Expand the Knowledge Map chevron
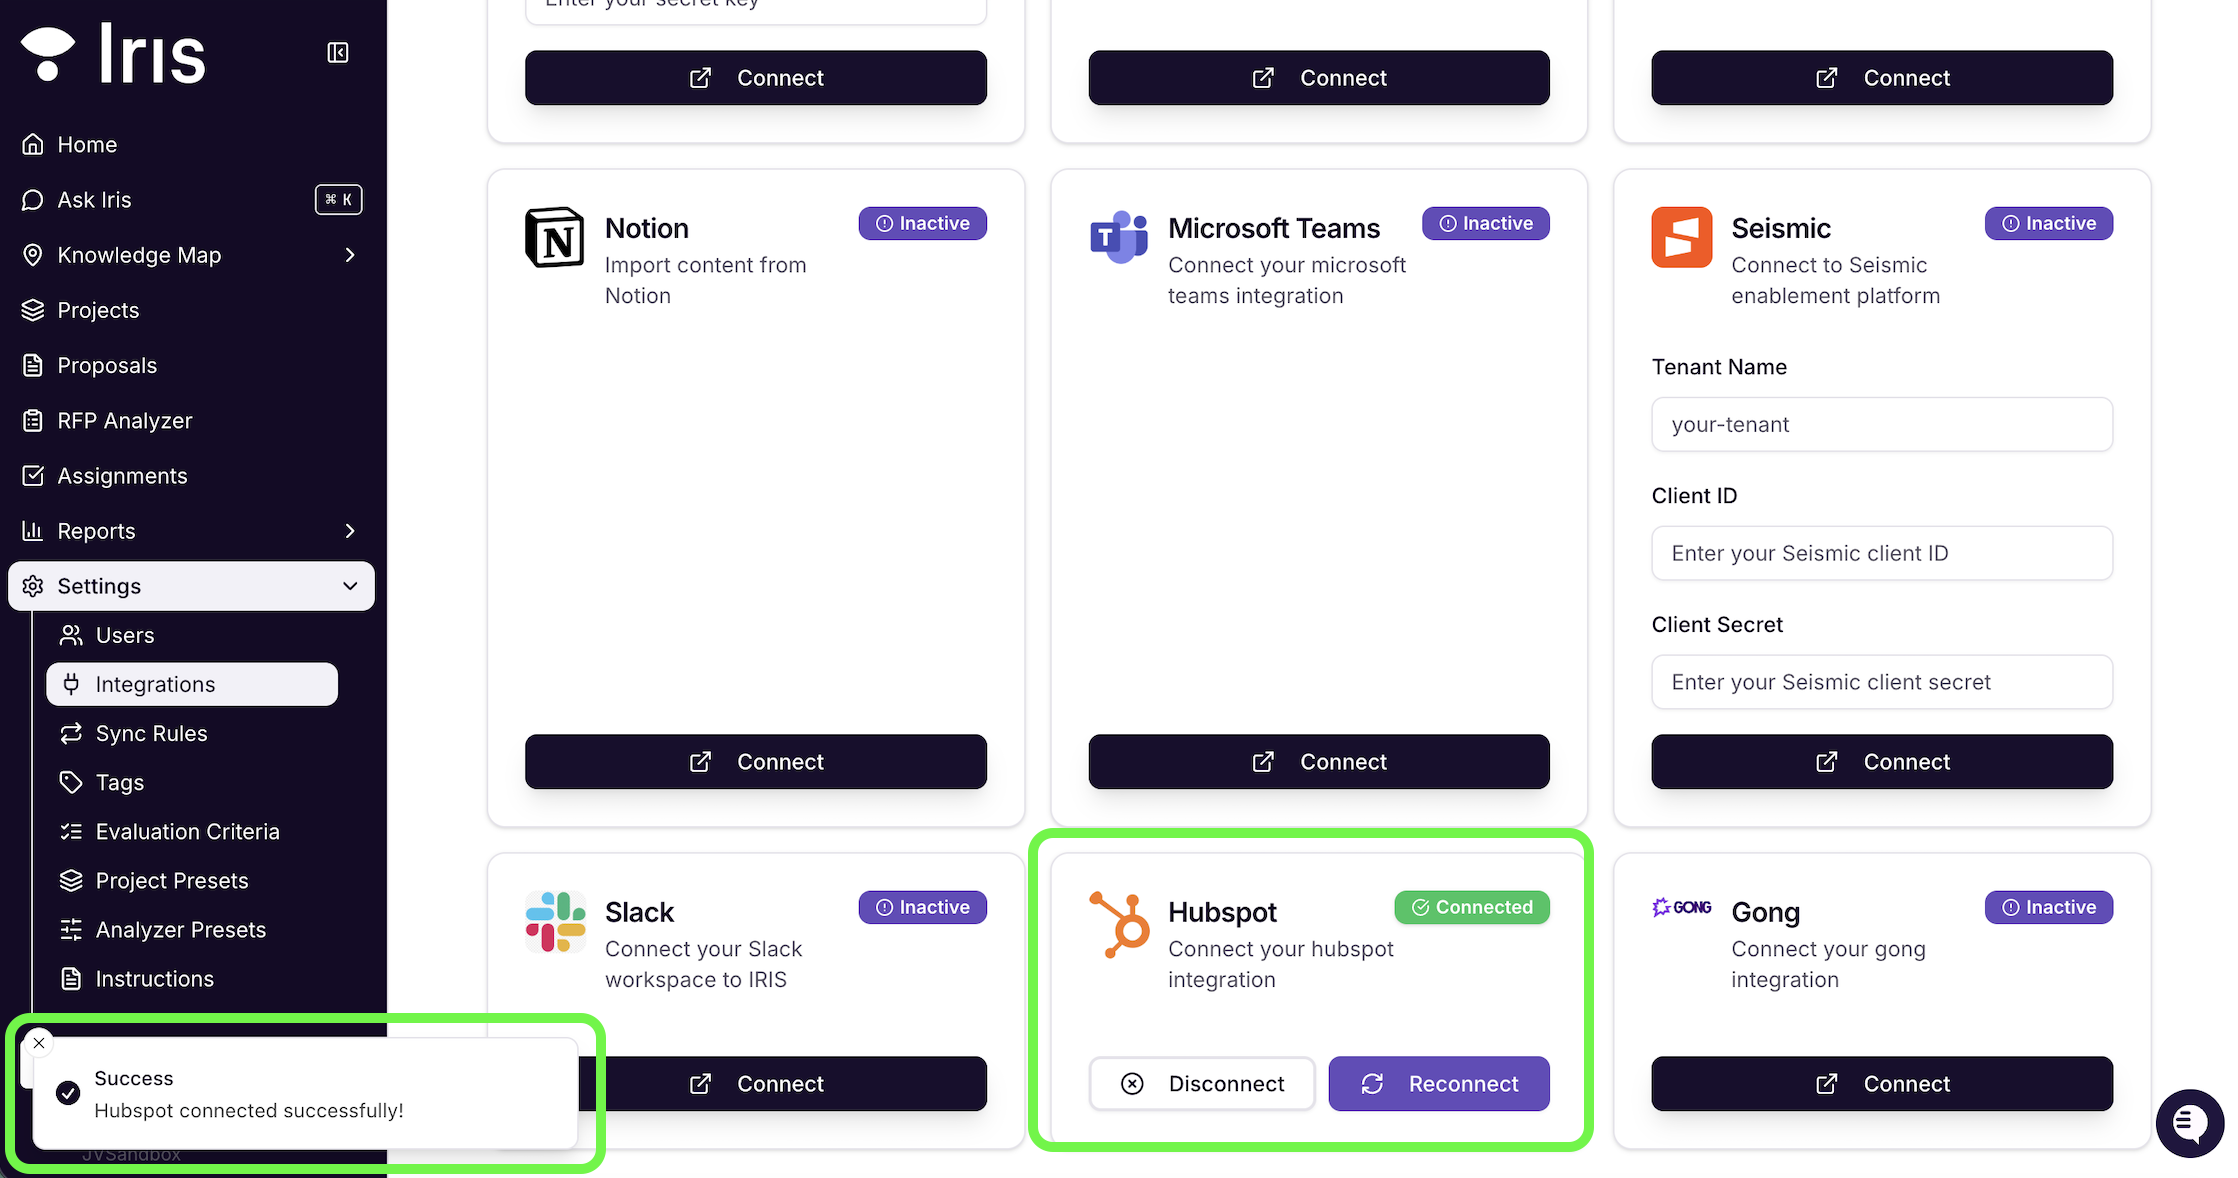This screenshot has height=1178, width=2238. pyautogui.click(x=350, y=255)
